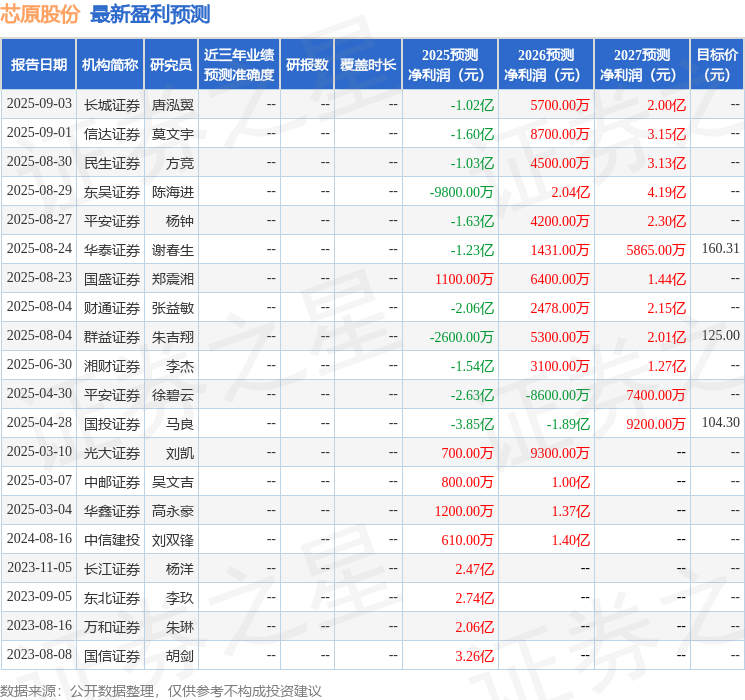
Task: Click the 芯原股份 title text
Action: point(40,14)
